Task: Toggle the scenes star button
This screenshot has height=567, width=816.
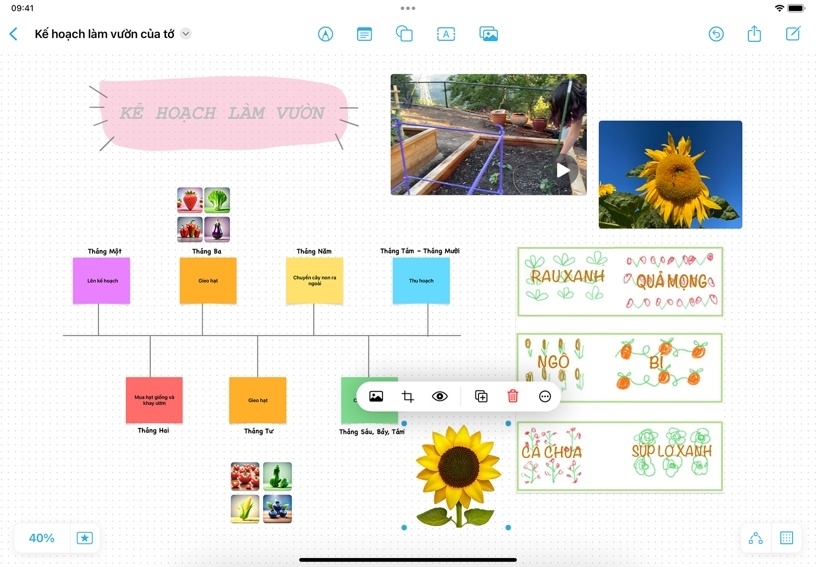Action: pyautogui.click(x=85, y=538)
